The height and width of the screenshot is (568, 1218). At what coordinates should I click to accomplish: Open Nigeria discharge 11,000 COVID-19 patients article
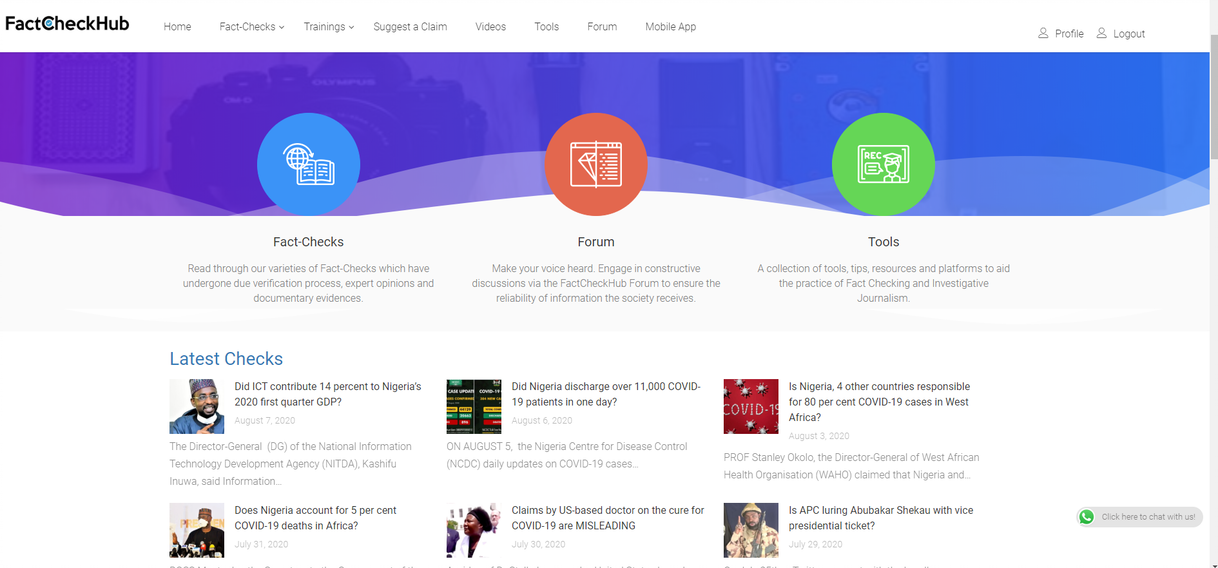pyautogui.click(x=606, y=394)
